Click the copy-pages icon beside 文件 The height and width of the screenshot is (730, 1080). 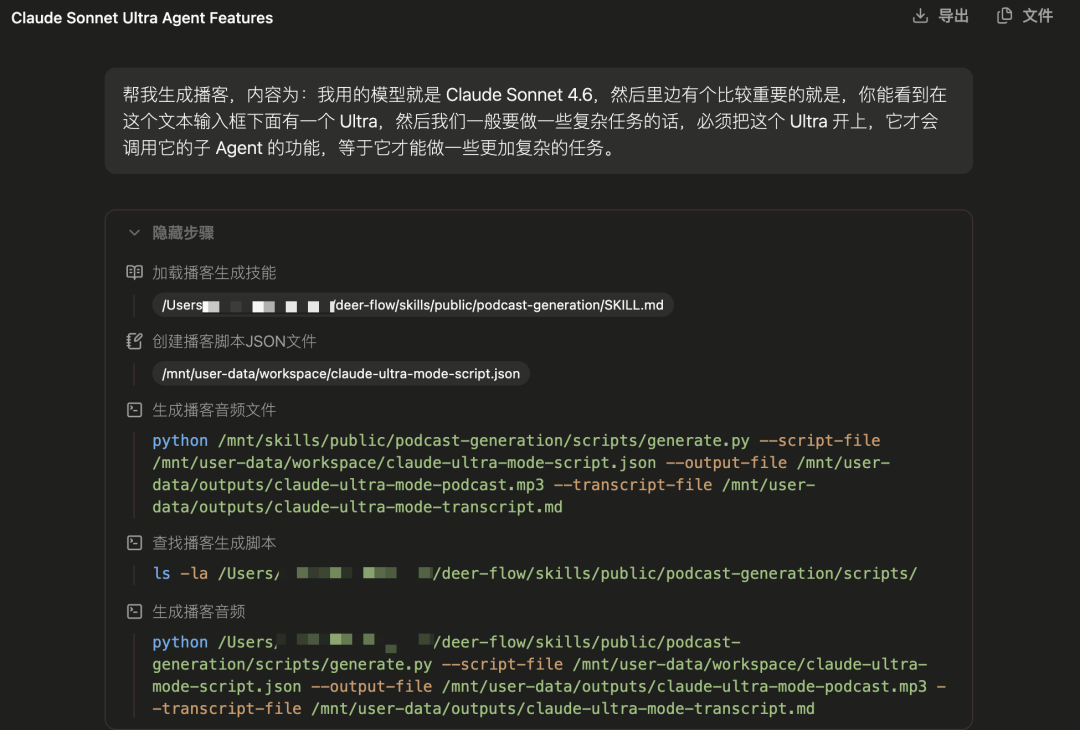[x=1004, y=16]
